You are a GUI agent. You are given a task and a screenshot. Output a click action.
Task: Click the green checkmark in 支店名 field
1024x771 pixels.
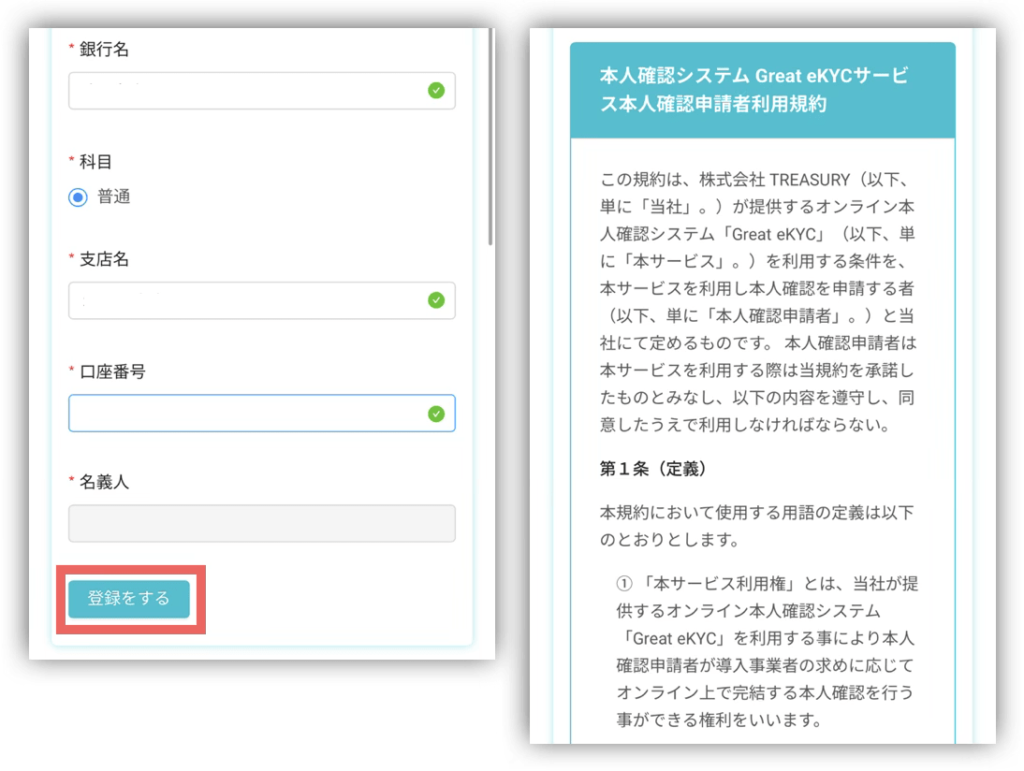pyautogui.click(x=436, y=300)
